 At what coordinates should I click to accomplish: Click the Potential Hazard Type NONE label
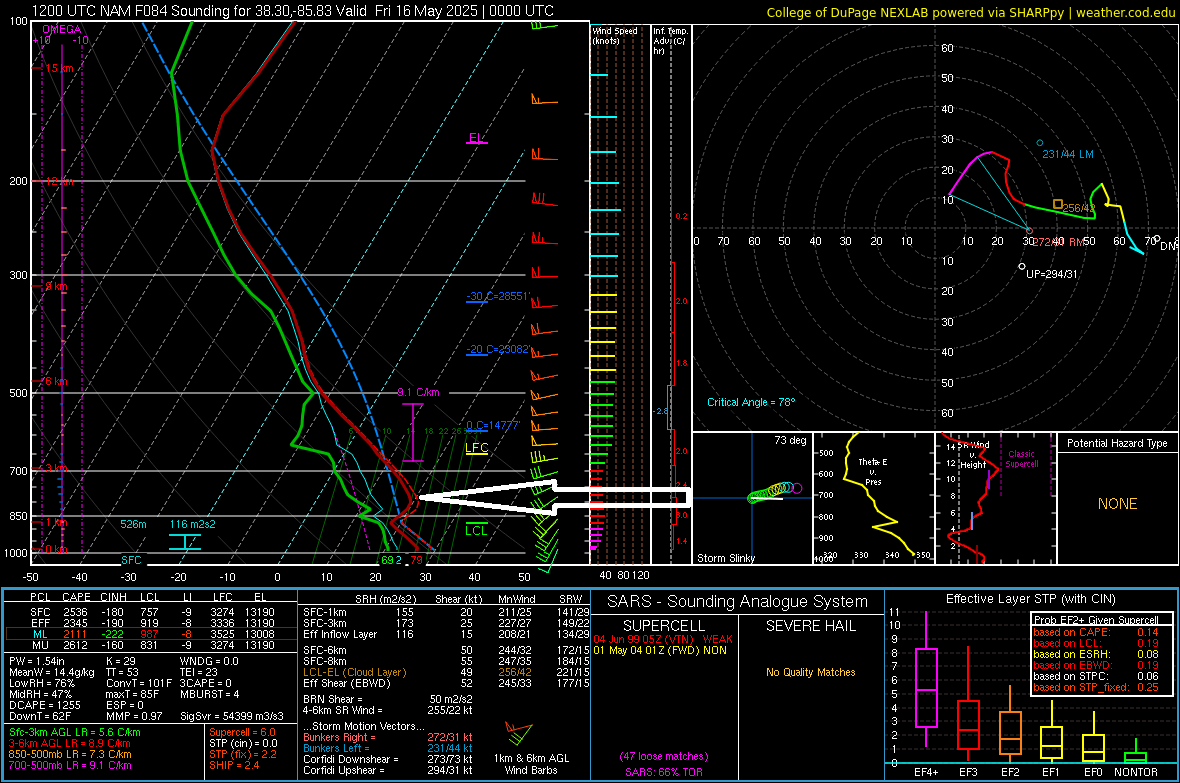click(1117, 504)
